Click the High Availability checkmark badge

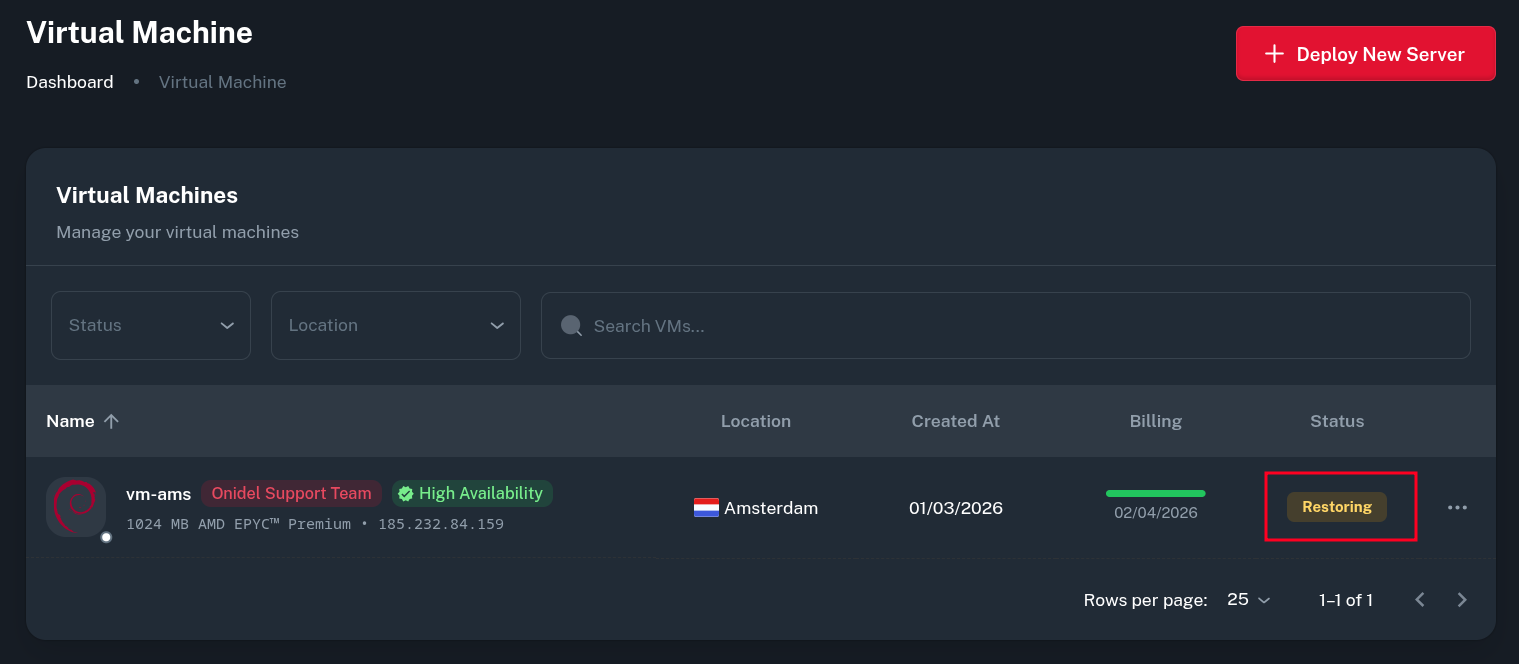pyautogui.click(x=471, y=493)
